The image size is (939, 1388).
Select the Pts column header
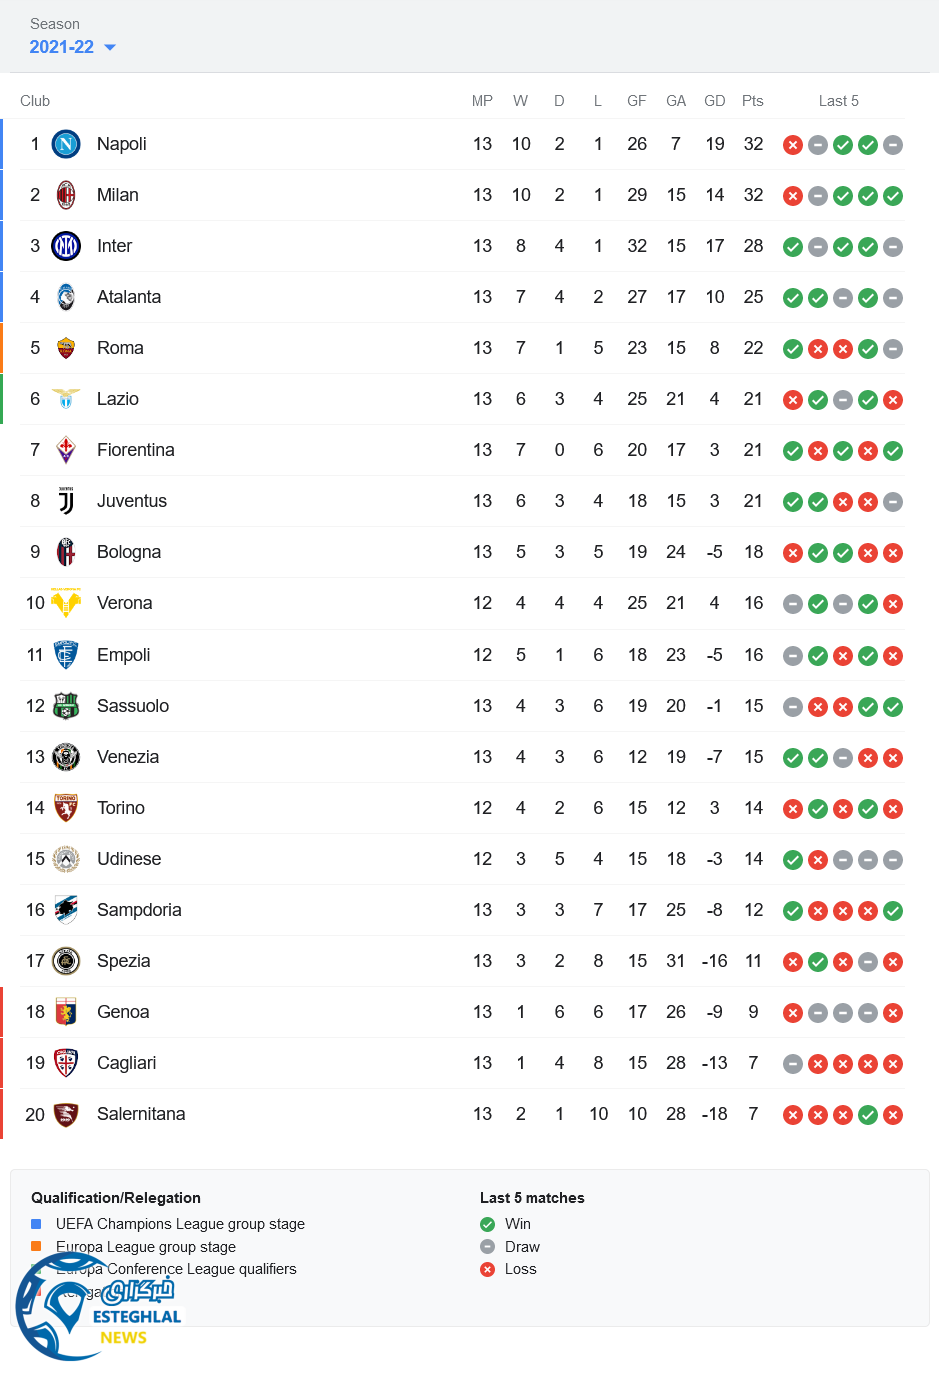752,101
